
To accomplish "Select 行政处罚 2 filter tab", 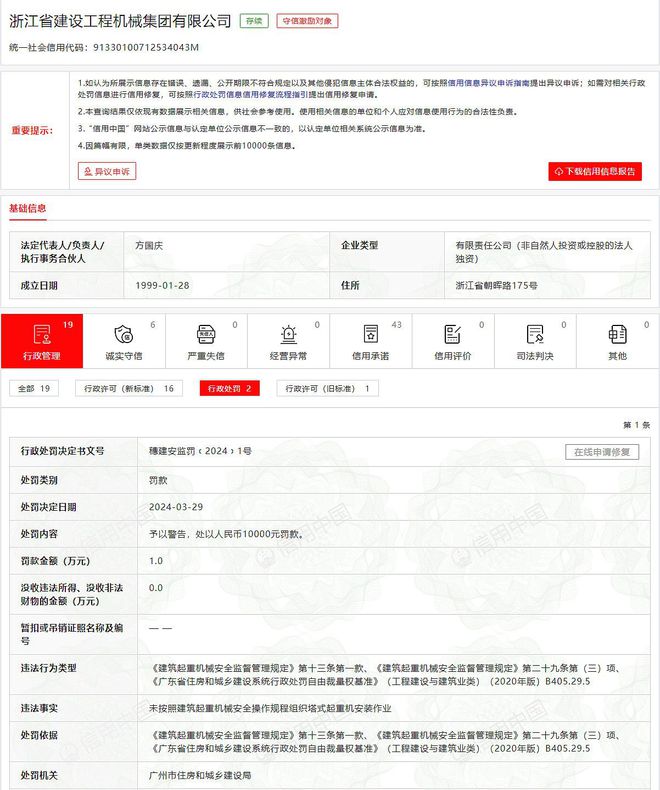I will point(230,388).
